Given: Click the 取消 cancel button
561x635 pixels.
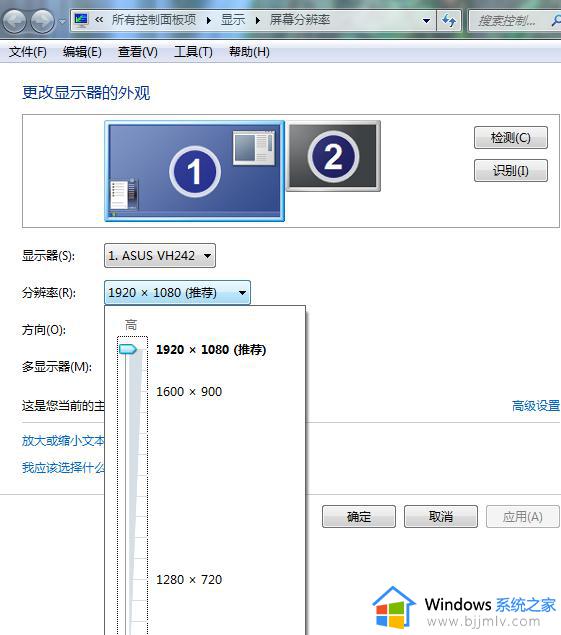Looking at the screenshot, I should pyautogui.click(x=441, y=516).
